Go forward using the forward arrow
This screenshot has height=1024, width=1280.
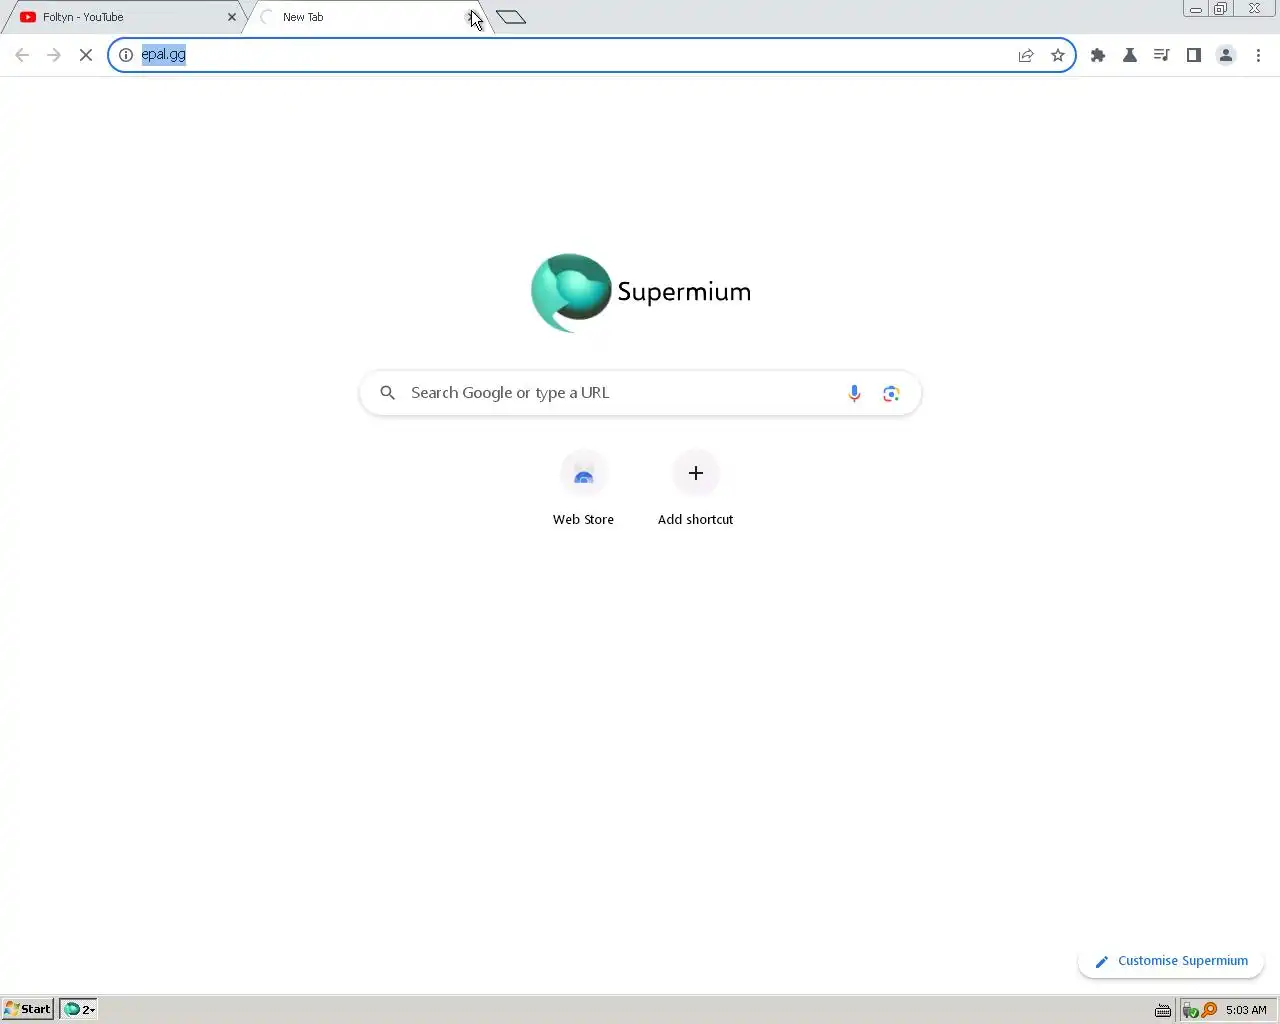coord(54,55)
